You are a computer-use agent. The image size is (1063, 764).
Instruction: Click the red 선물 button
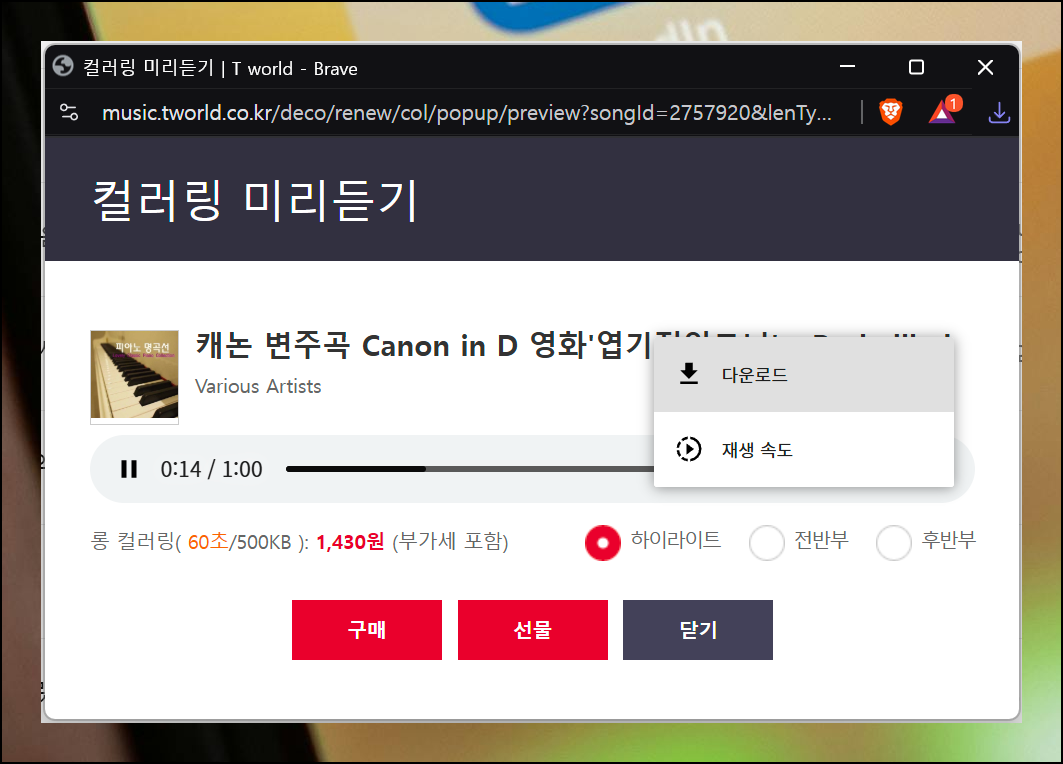(533, 630)
